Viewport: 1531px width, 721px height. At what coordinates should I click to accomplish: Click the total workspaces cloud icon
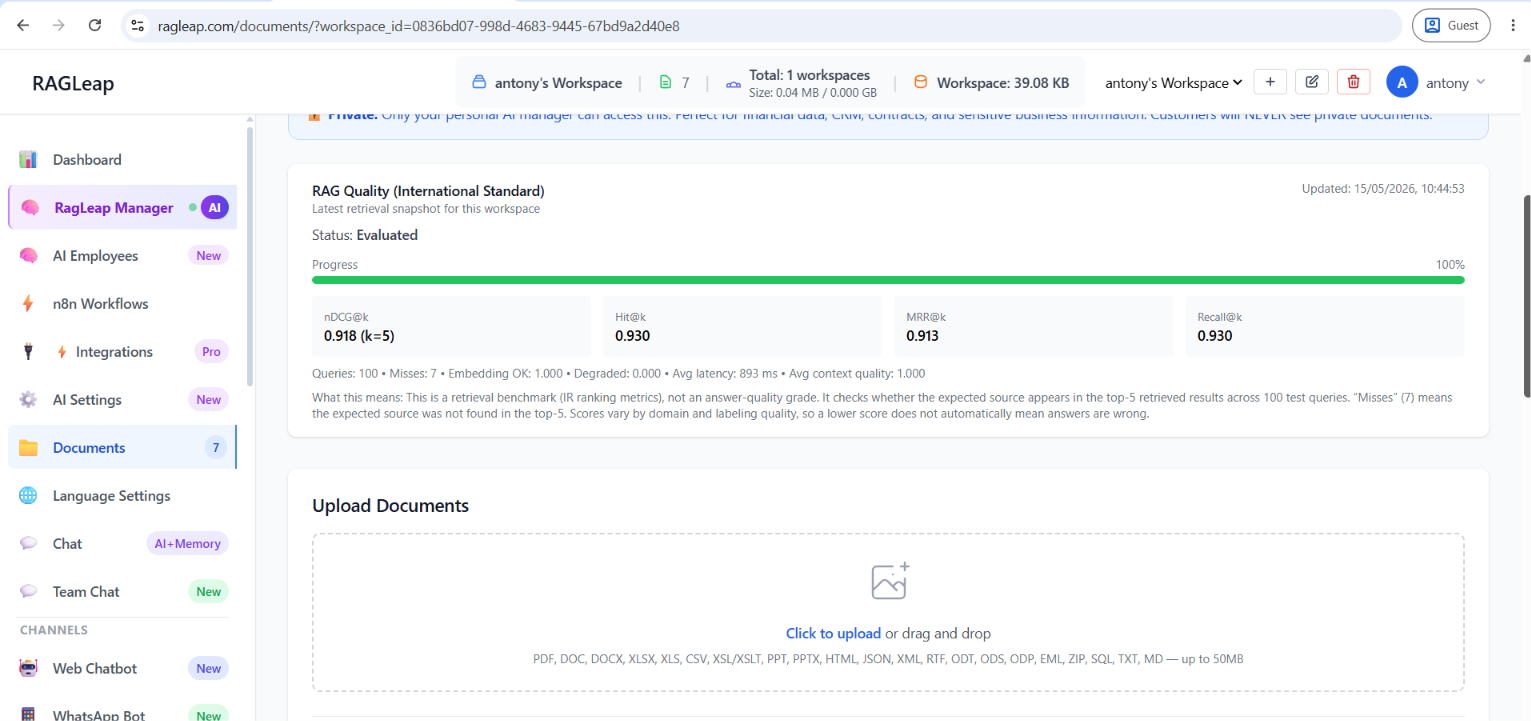click(x=733, y=84)
